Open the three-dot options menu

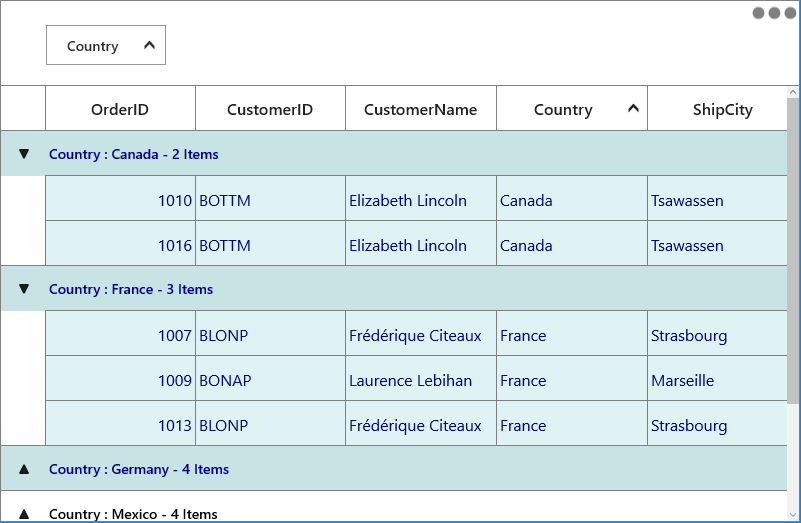(x=774, y=13)
